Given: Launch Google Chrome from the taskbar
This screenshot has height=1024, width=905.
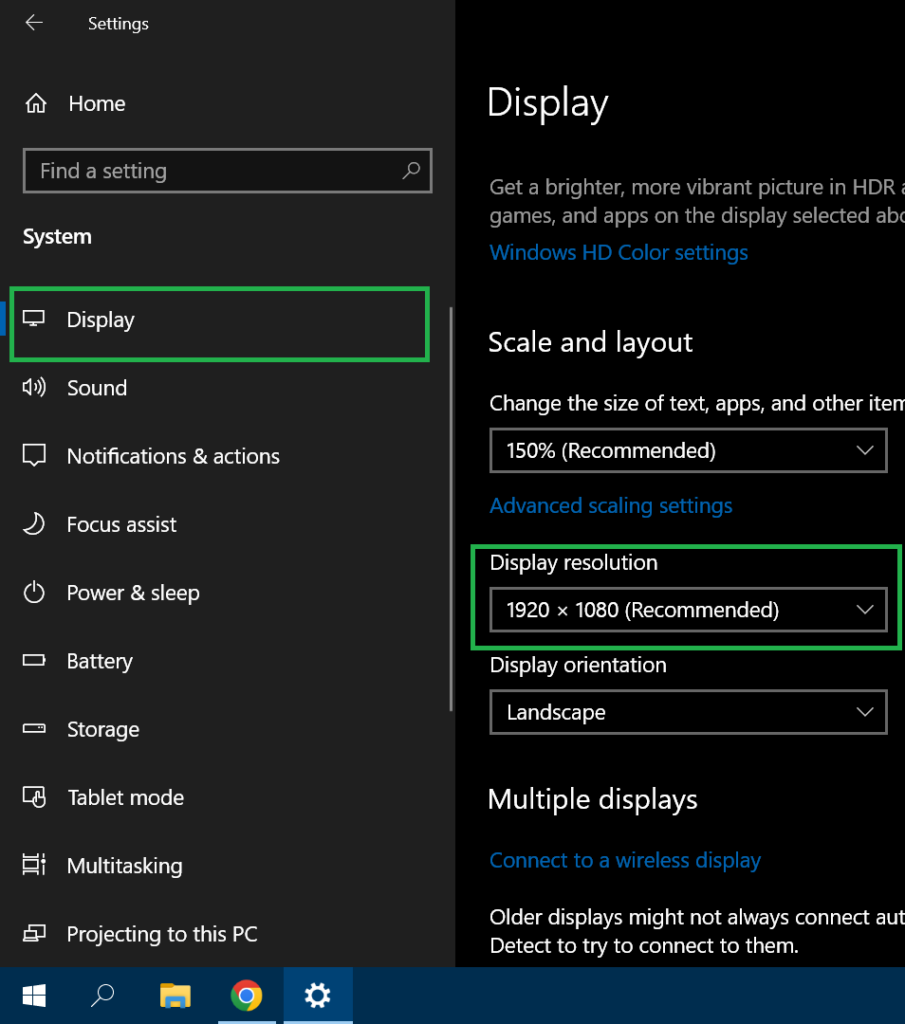Looking at the screenshot, I should pyautogui.click(x=246, y=995).
